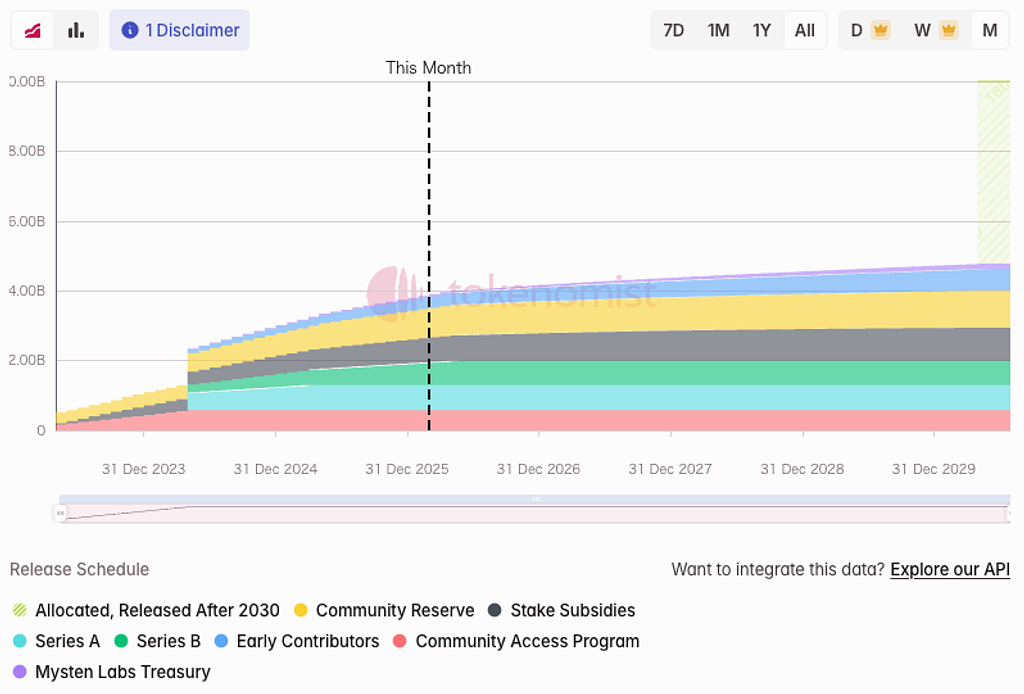Viewport: 1024px width, 694px height.
Task: Click the right handle of range slider
Action: coord(1007,514)
